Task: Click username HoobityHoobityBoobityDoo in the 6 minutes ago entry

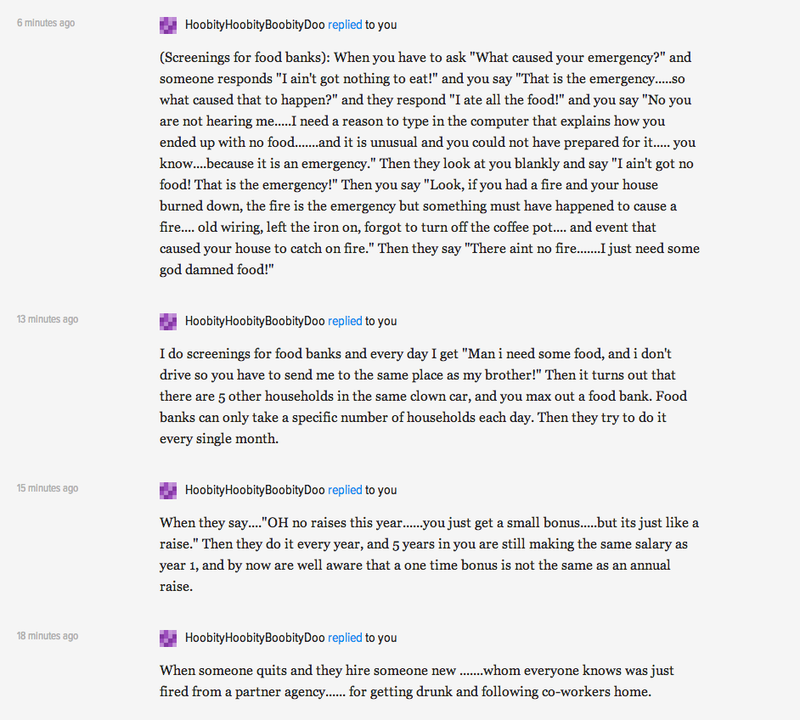Action: coord(255,25)
